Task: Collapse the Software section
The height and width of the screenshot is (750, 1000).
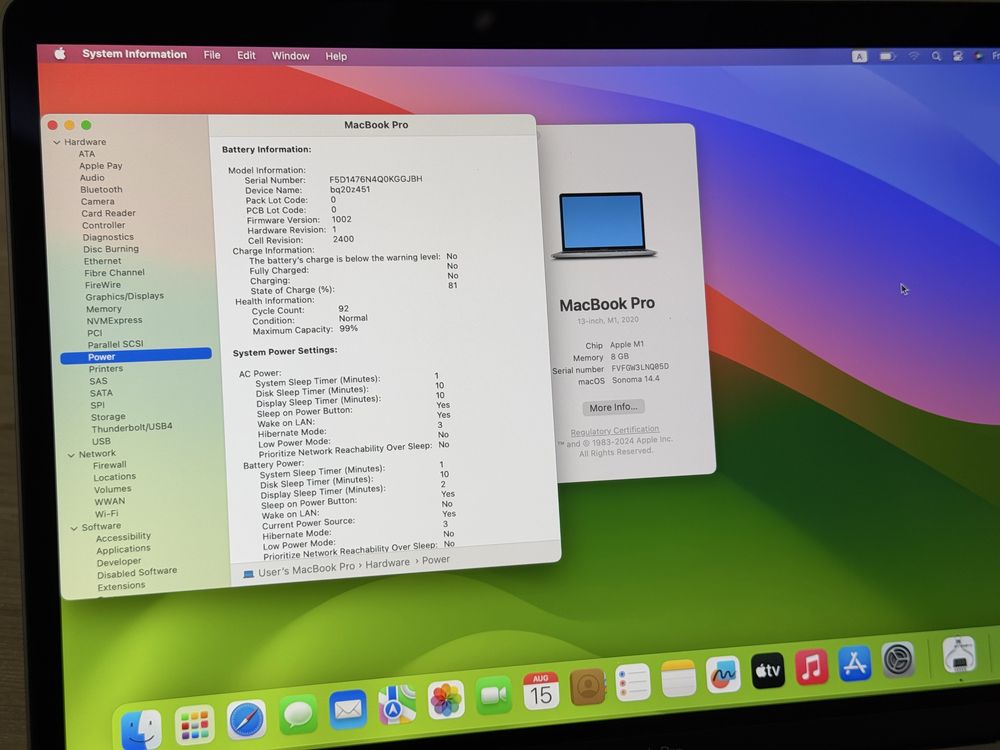Action: (74, 528)
